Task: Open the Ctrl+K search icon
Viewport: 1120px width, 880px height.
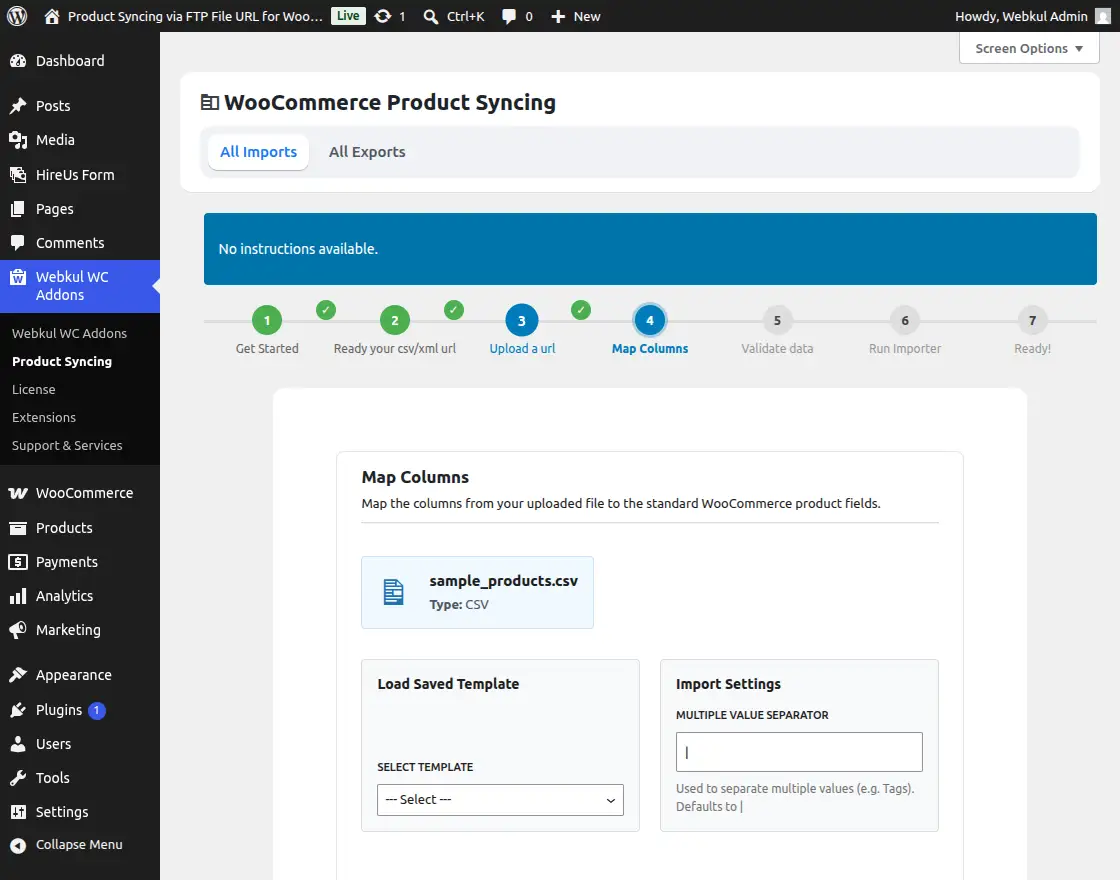Action: pyautogui.click(x=431, y=16)
